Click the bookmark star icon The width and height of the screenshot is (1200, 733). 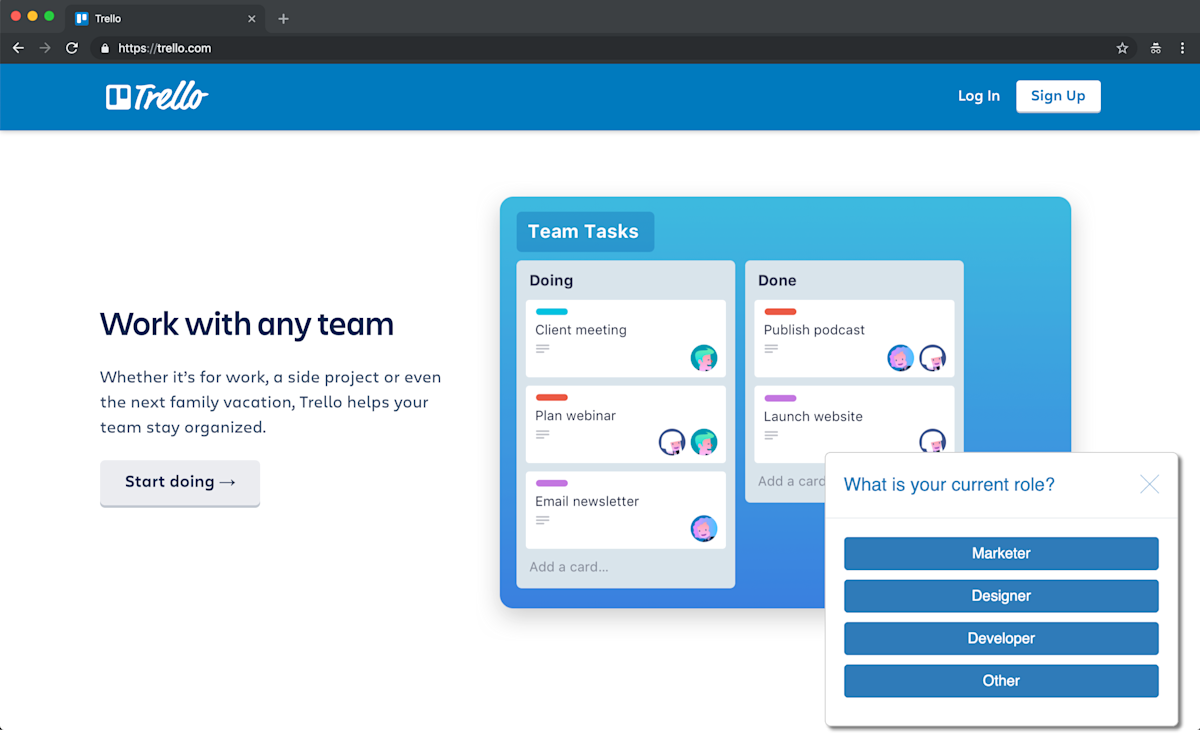(1121, 47)
